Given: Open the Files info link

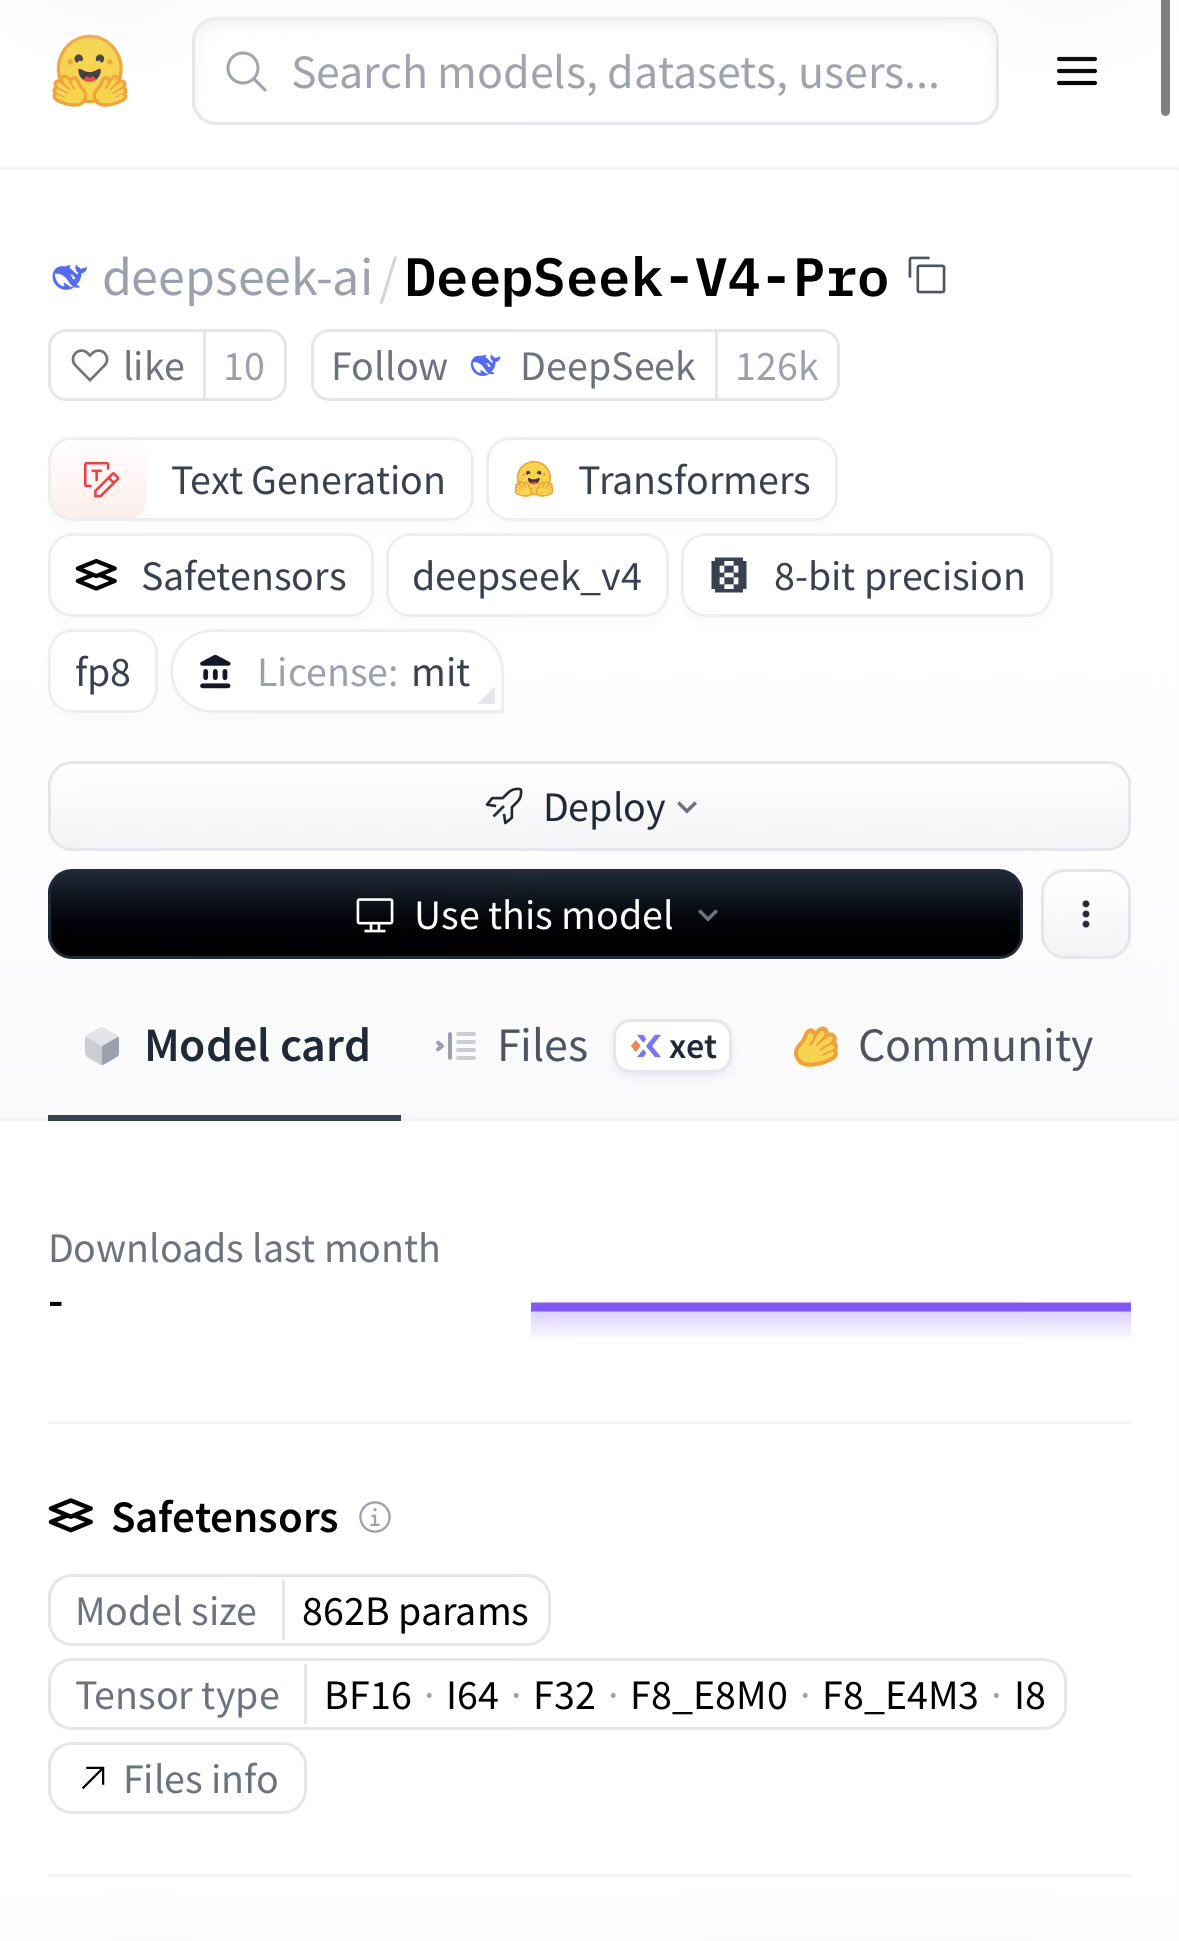Looking at the screenshot, I should click(x=178, y=1779).
